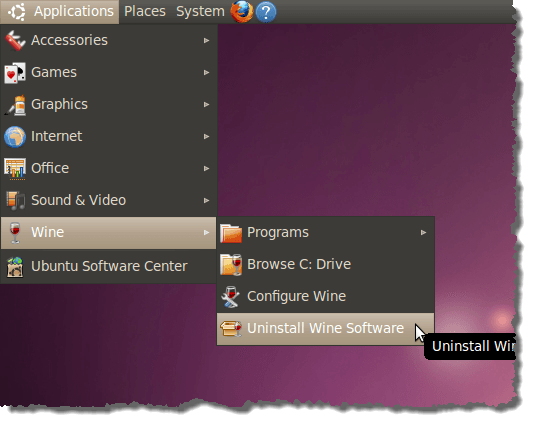Select Office menu entry text
The image size is (533, 422).
click(x=50, y=168)
